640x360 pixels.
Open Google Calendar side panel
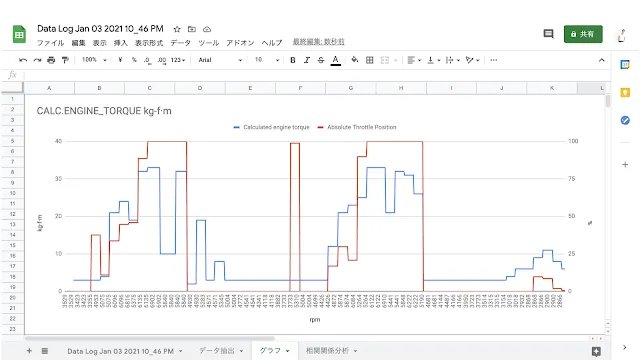click(x=625, y=64)
